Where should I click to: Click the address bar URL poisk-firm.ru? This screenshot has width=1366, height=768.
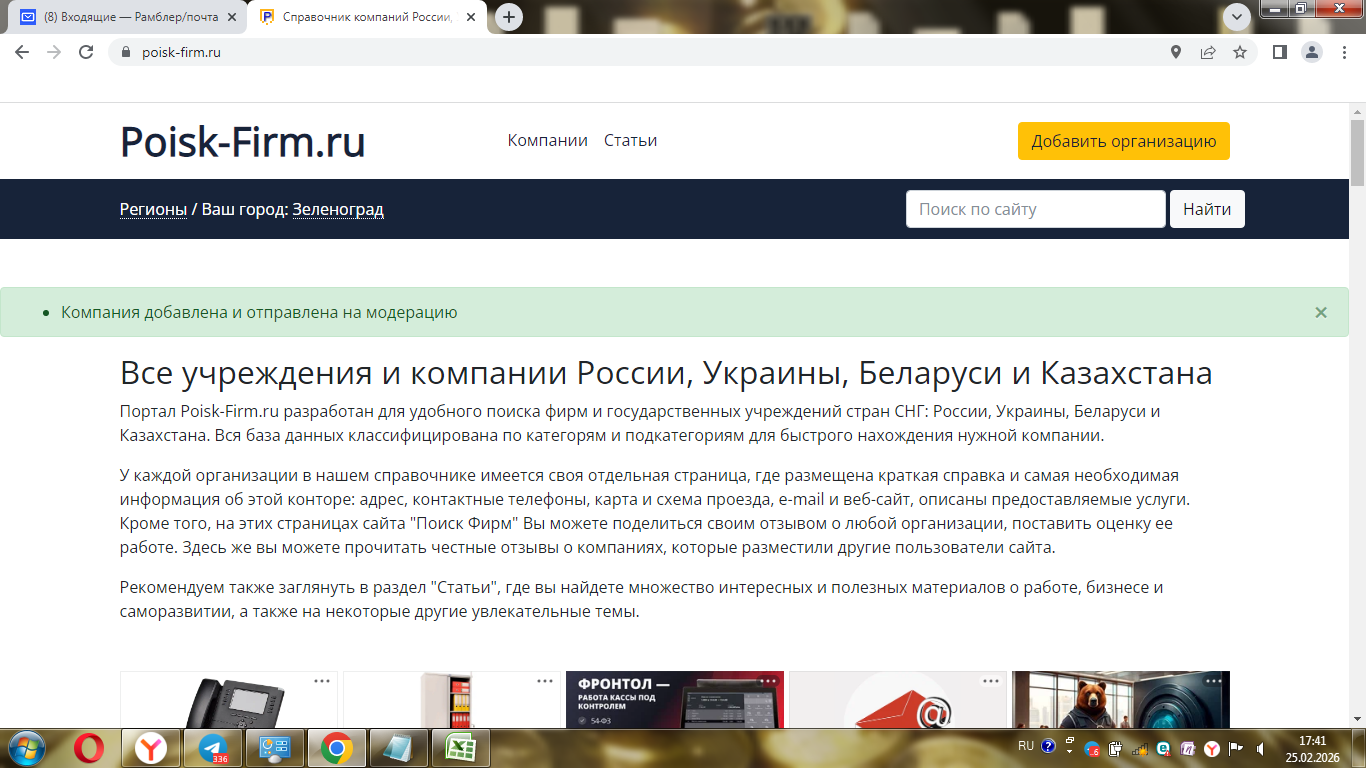coord(181,52)
